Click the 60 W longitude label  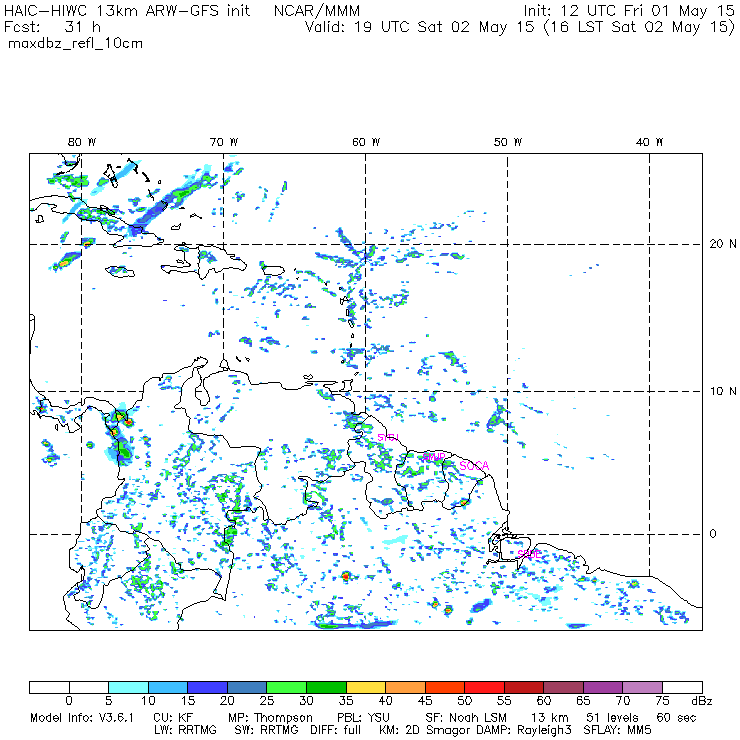tap(366, 142)
